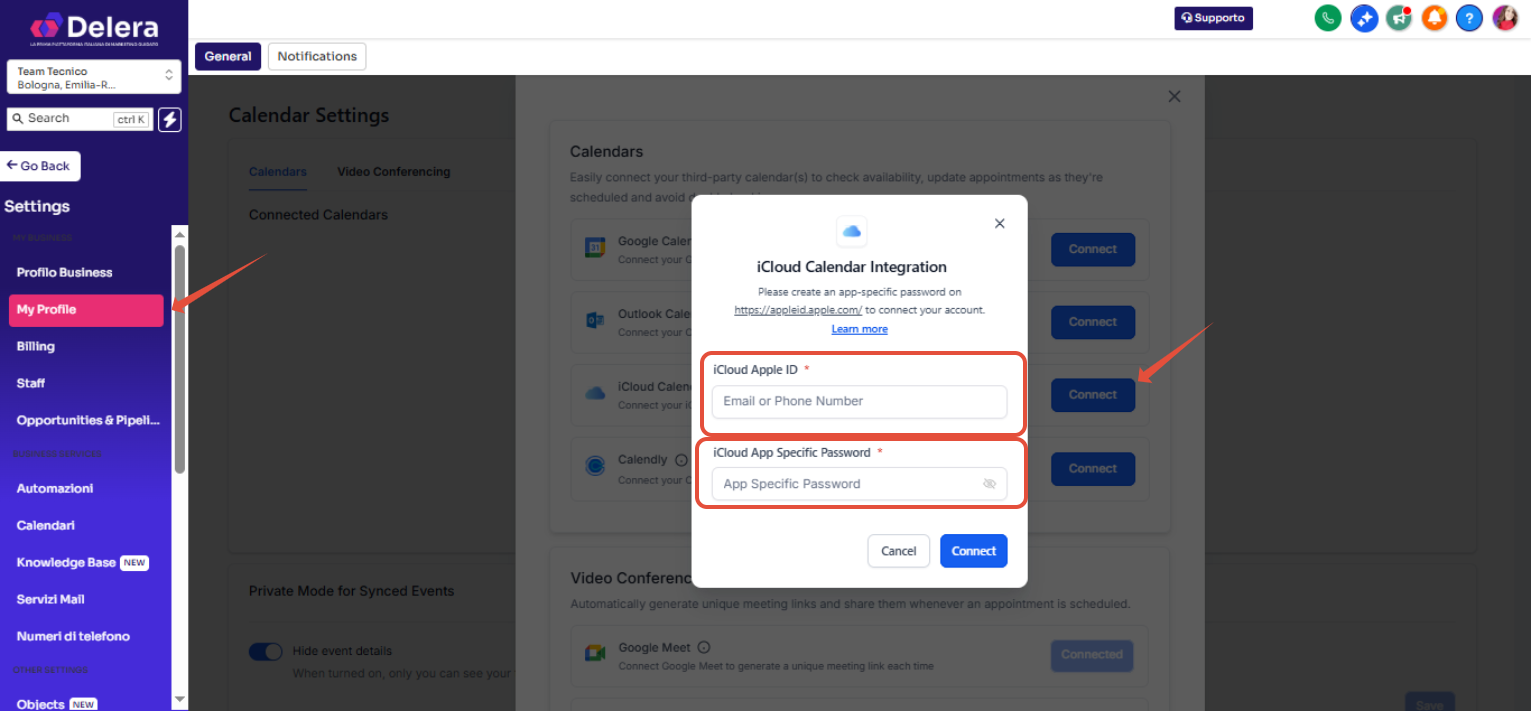Click the iCloud icon in calendar list
1531x711 pixels.
(x=595, y=394)
